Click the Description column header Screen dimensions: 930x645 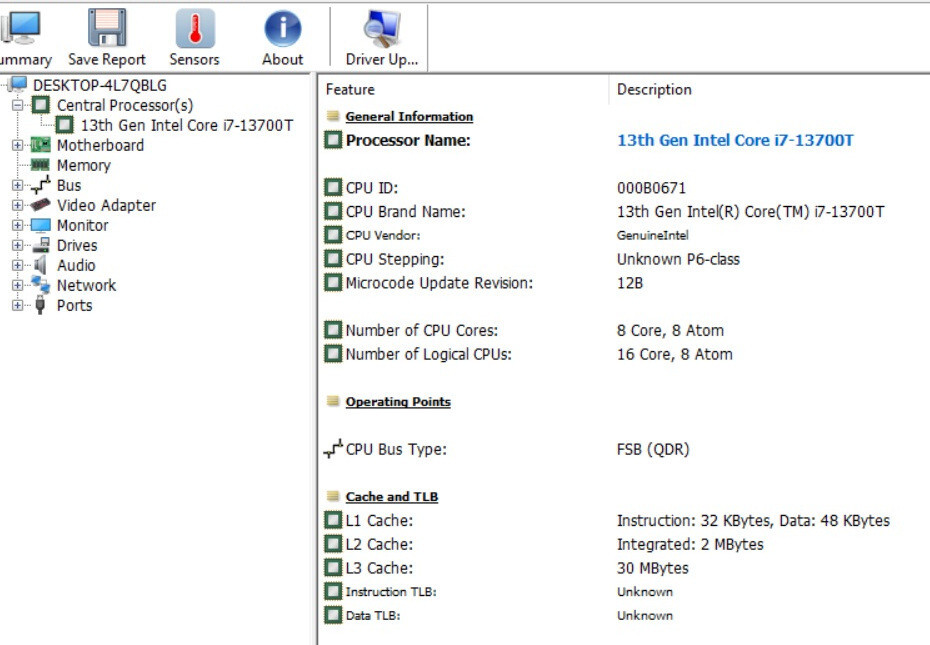pos(654,90)
